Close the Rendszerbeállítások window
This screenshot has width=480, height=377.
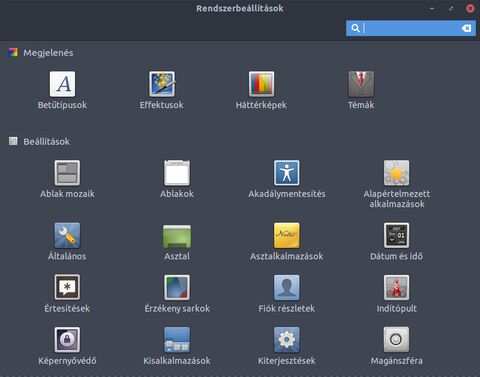point(470,9)
